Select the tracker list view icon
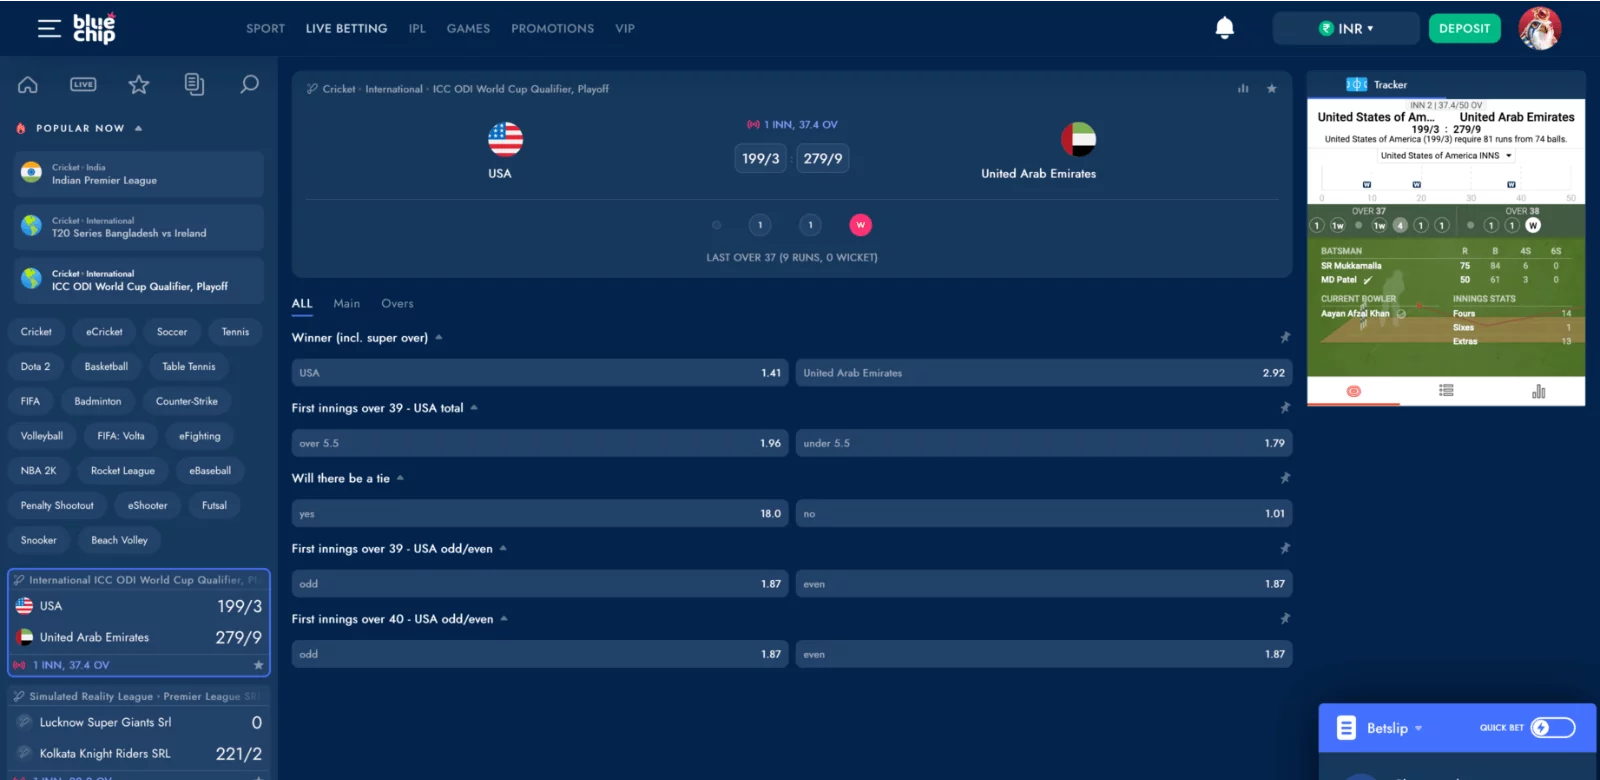Image resolution: width=1600 pixels, height=780 pixels. point(1446,391)
